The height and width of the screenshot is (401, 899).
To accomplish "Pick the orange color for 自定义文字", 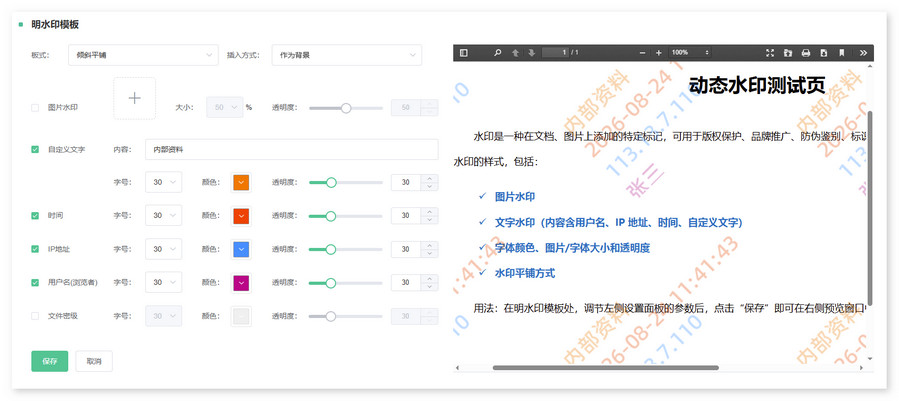I will [241, 182].
